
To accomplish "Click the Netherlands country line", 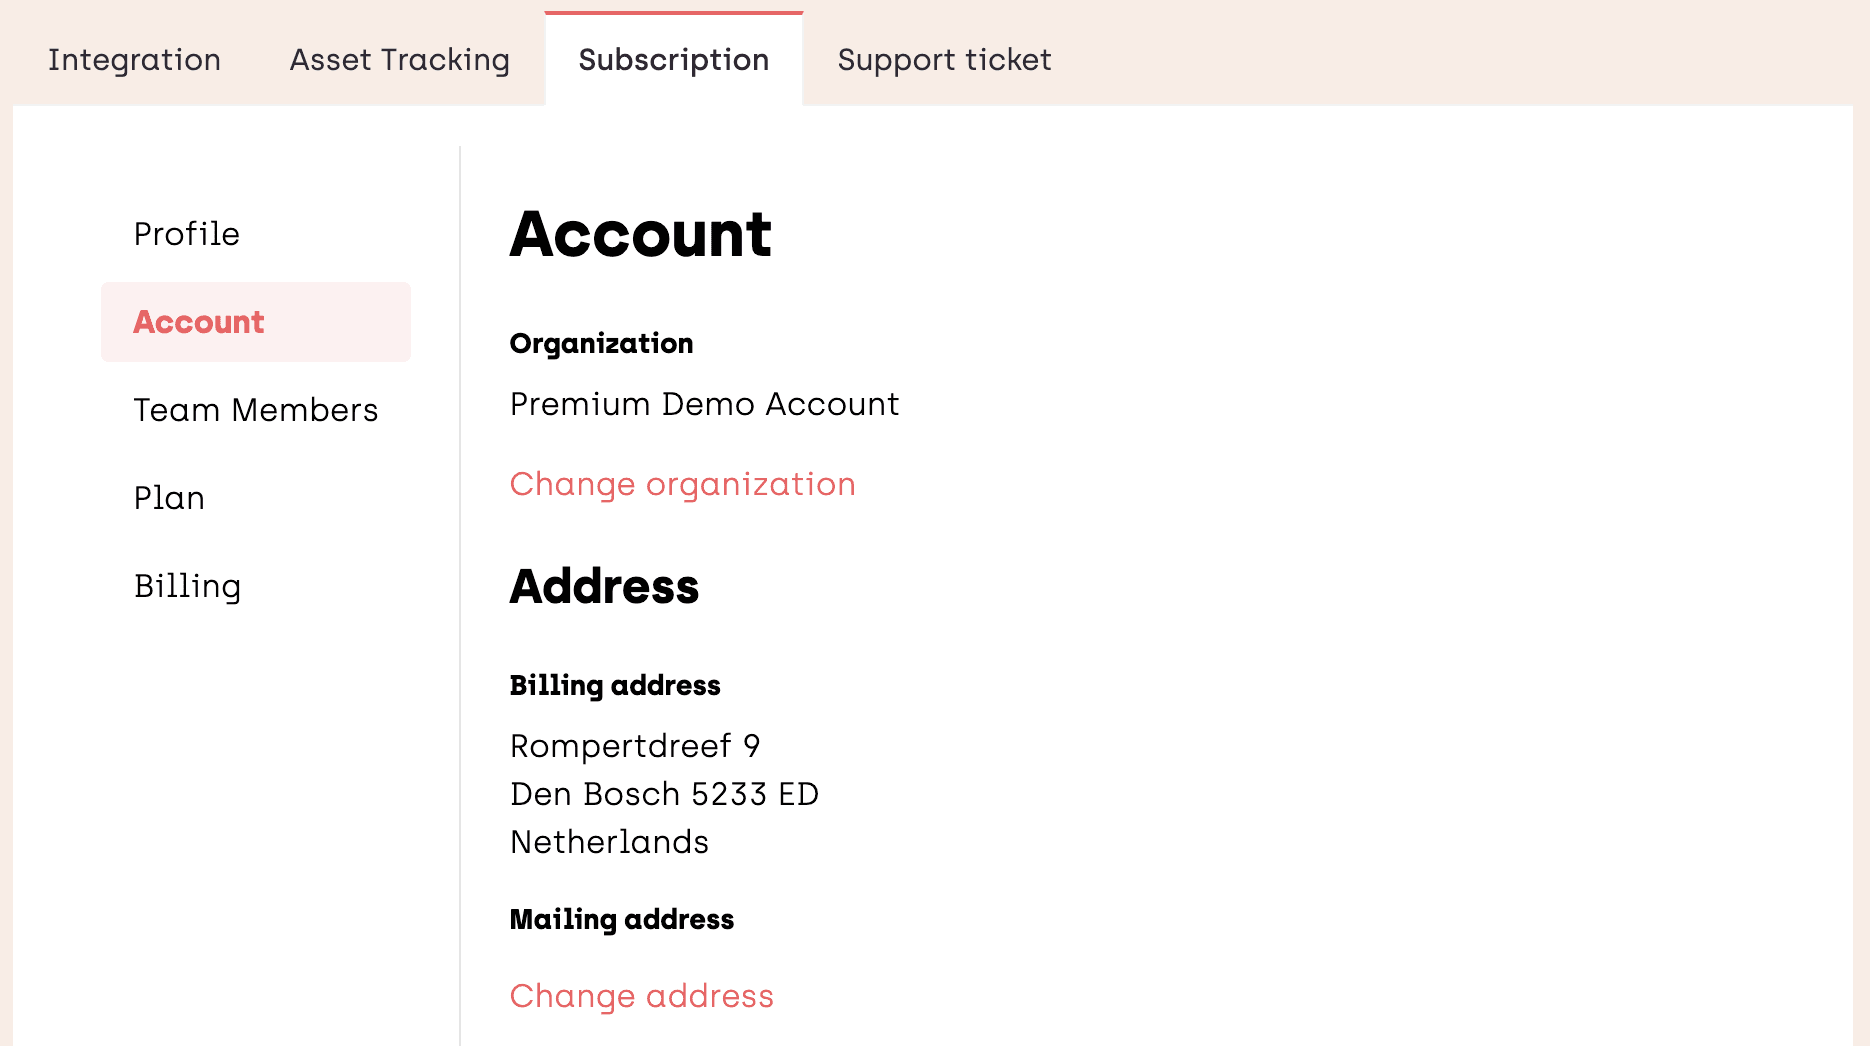I will (609, 842).
